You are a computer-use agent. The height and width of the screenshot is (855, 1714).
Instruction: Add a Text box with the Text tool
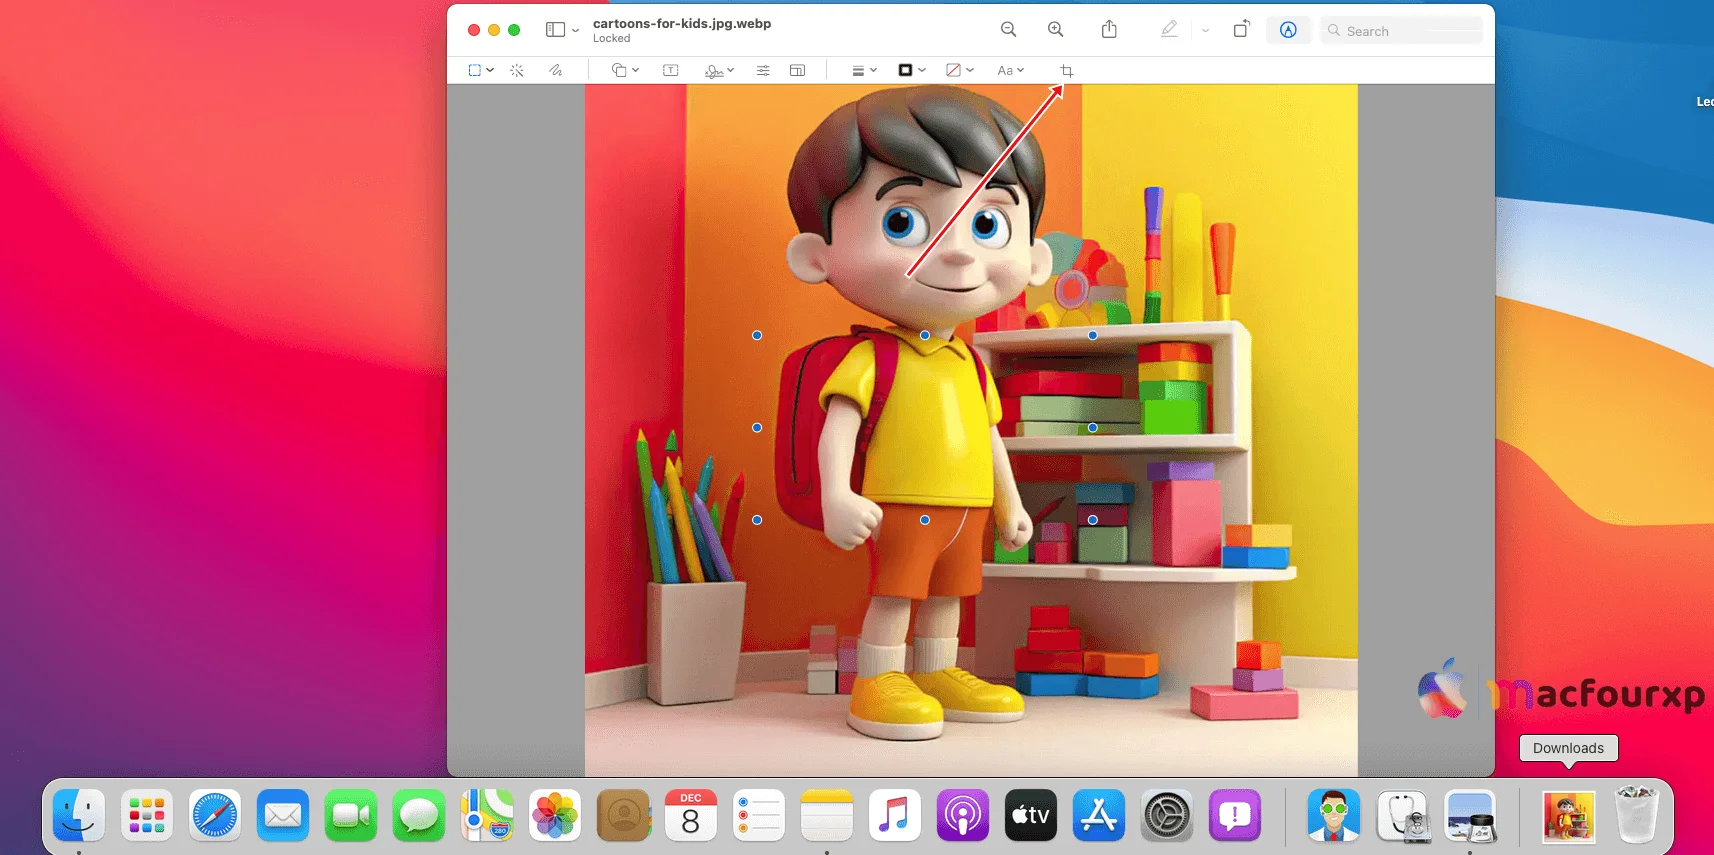click(671, 70)
